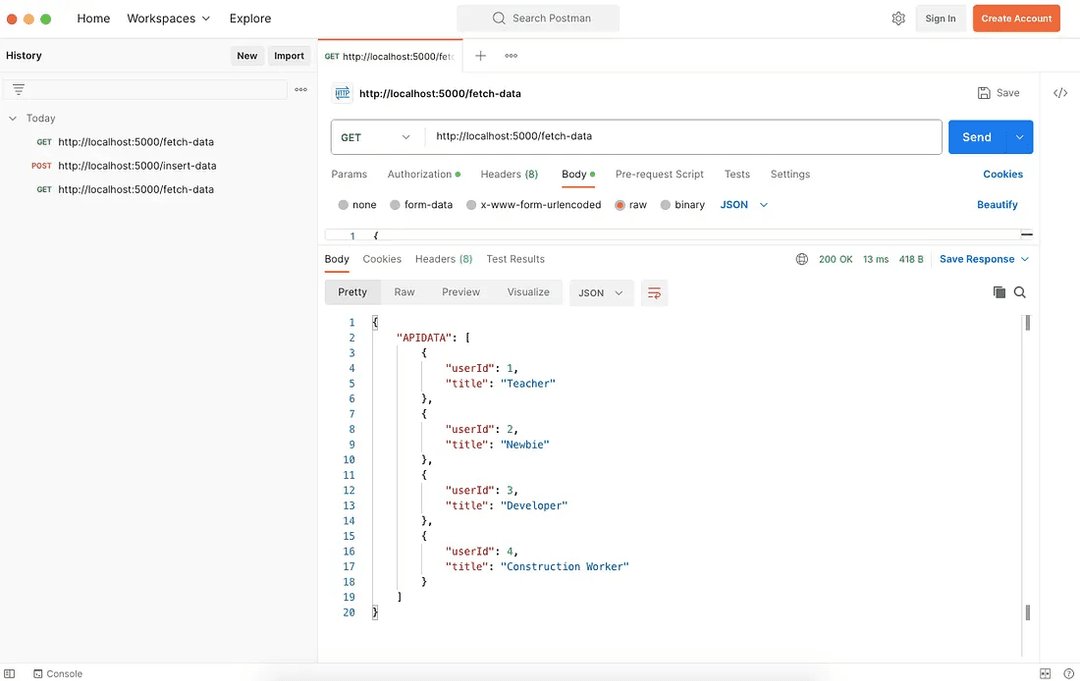Open the response Cookies tab
This screenshot has height=681, width=1080.
click(x=382, y=260)
